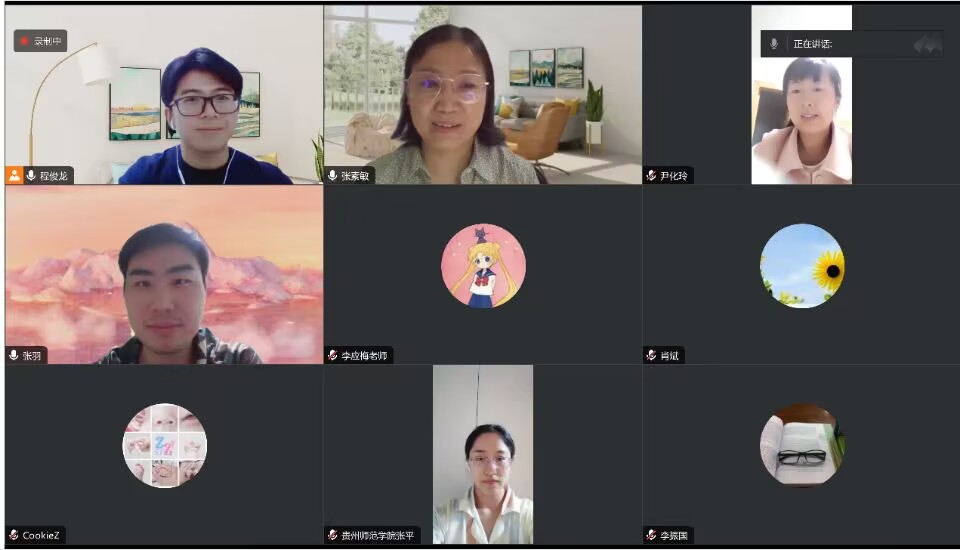The height and width of the screenshot is (550, 960).
Task: Click the name label 程俊龙
Action: click(53, 176)
